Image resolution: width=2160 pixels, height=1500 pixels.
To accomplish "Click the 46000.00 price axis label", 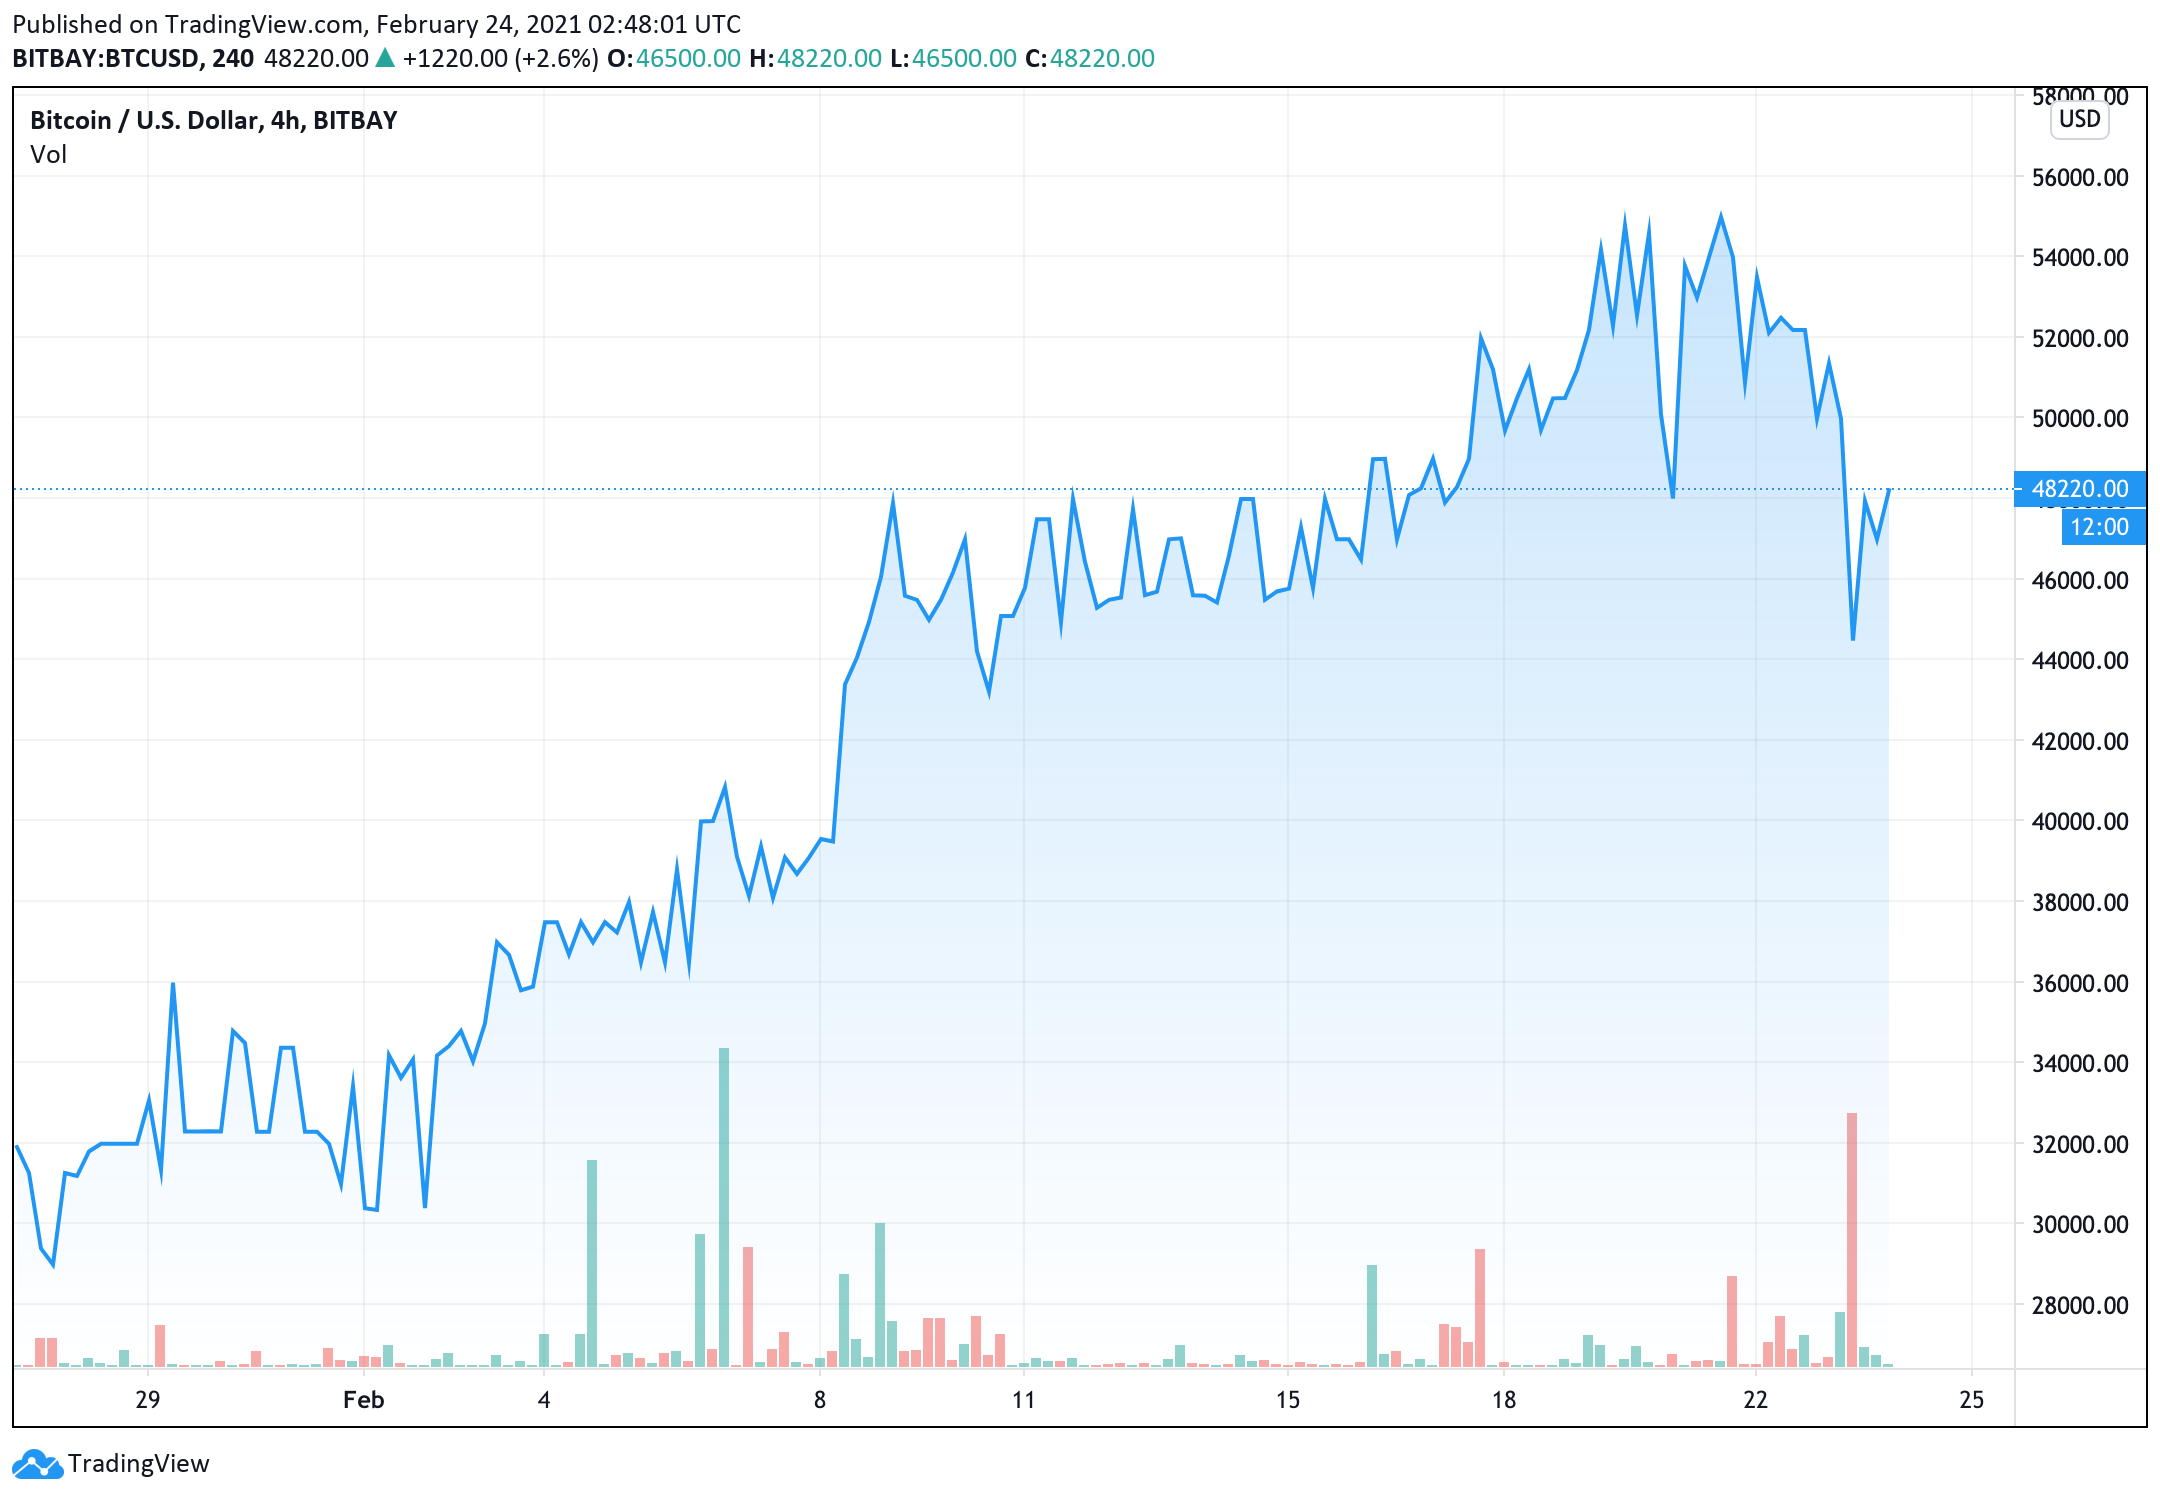I will click(2080, 580).
